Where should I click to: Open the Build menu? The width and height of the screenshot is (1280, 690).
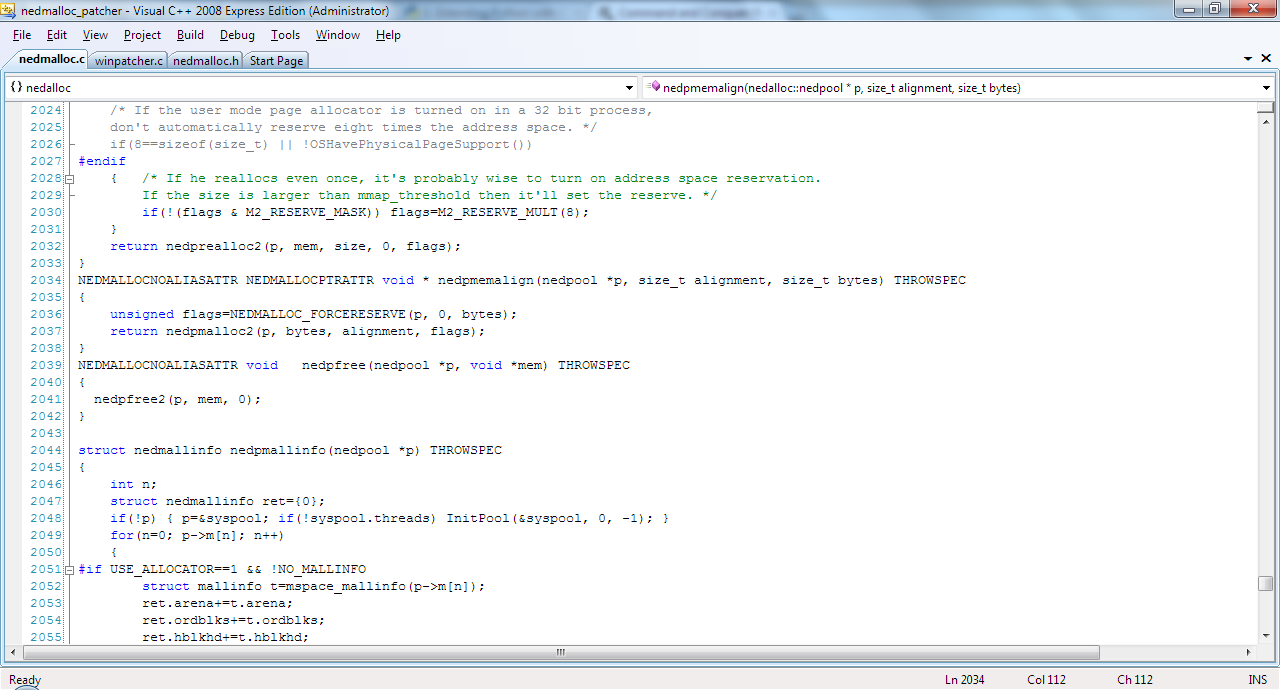pos(190,35)
